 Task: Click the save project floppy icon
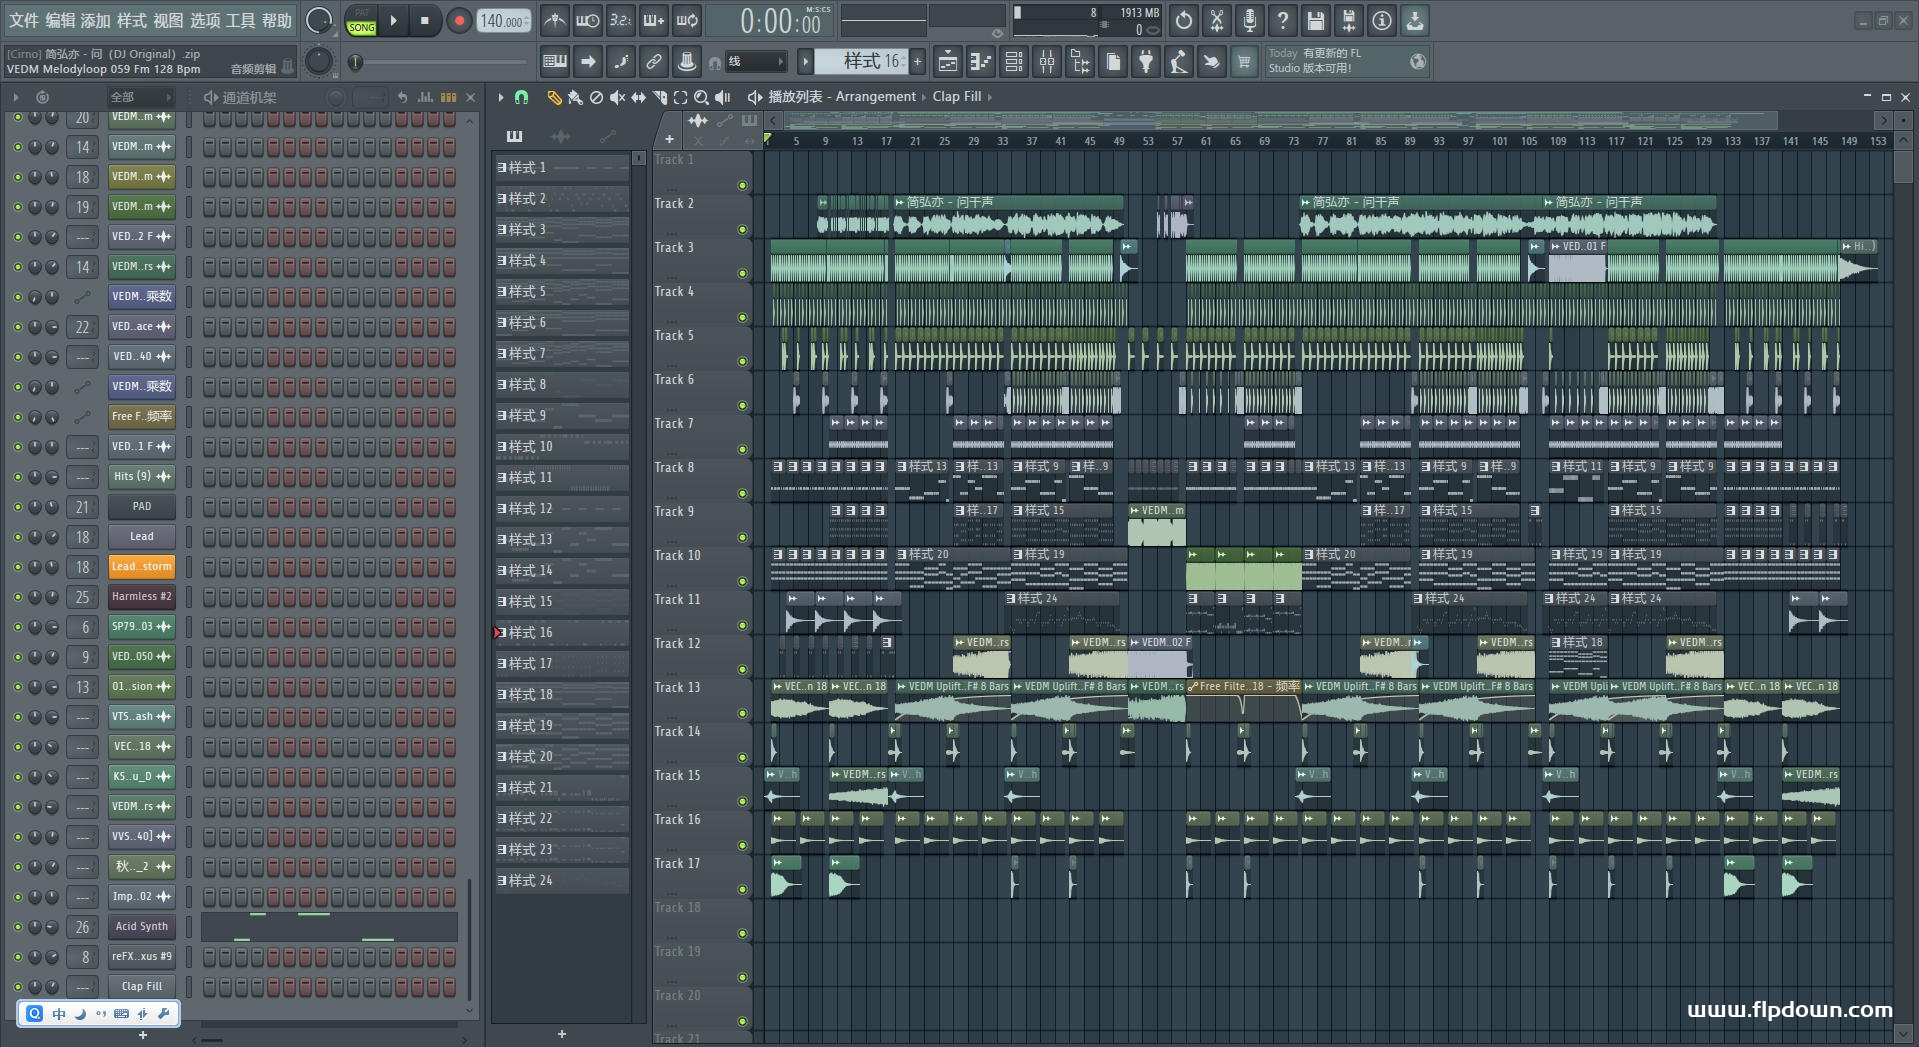pyautogui.click(x=1316, y=20)
